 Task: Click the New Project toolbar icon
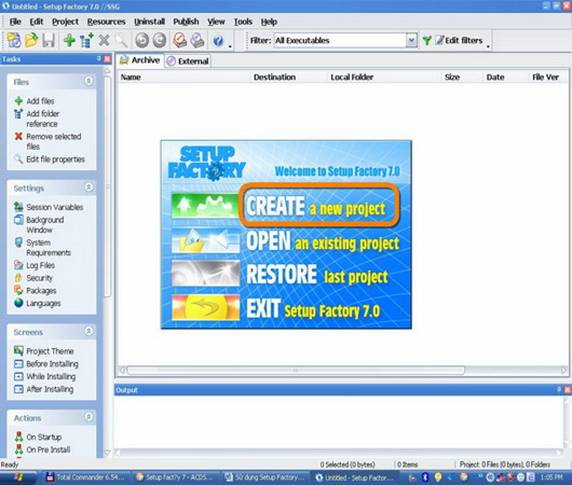[14, 40]
